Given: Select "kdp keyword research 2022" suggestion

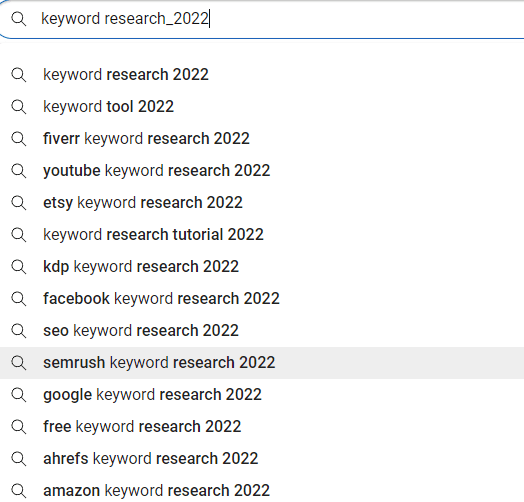Looking at the screenshot, I should (x=262, y=267).
